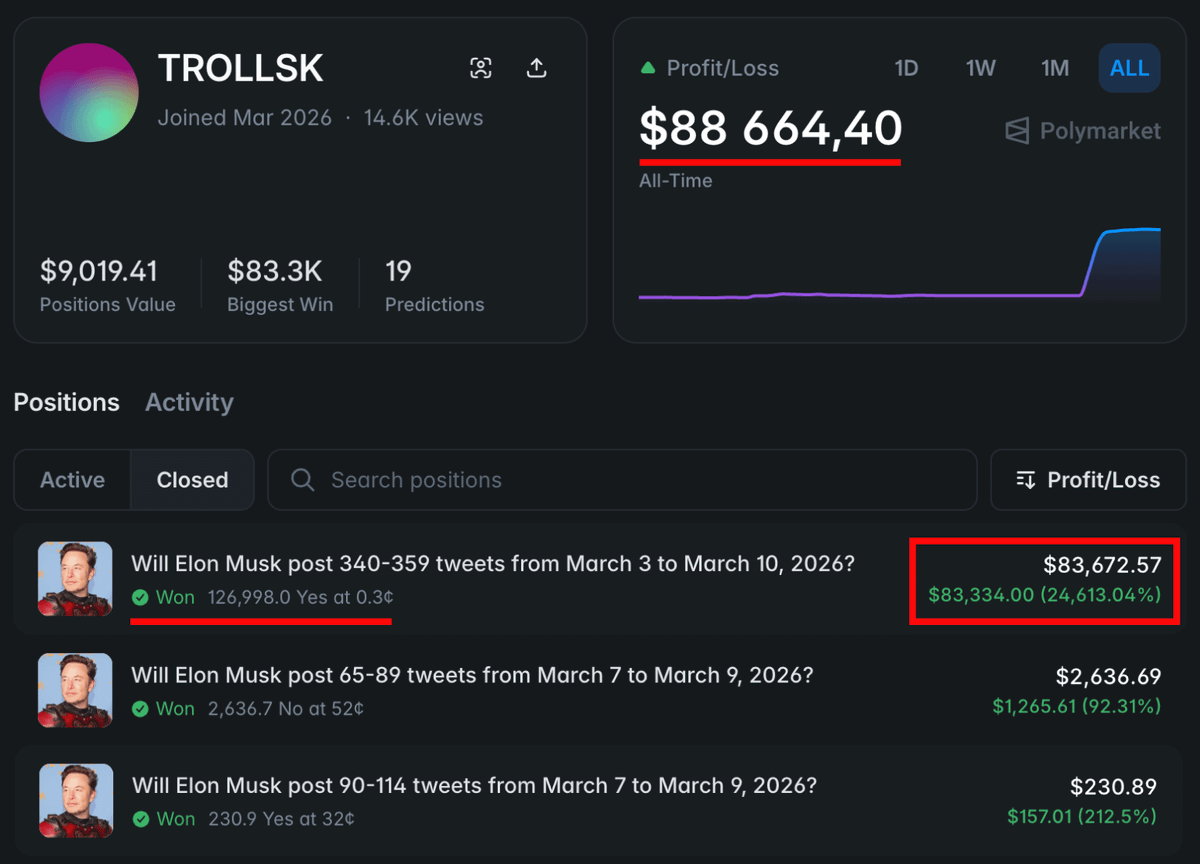This screenshot has width=1200, height=864.
Task: Open the Positions tab
Action: coord(67,402)
